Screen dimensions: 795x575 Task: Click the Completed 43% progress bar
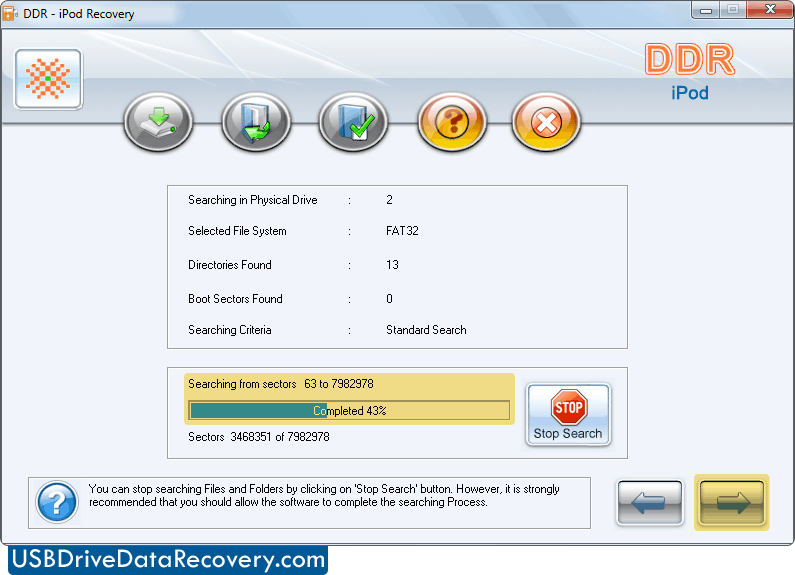click(x=349, y=411)
